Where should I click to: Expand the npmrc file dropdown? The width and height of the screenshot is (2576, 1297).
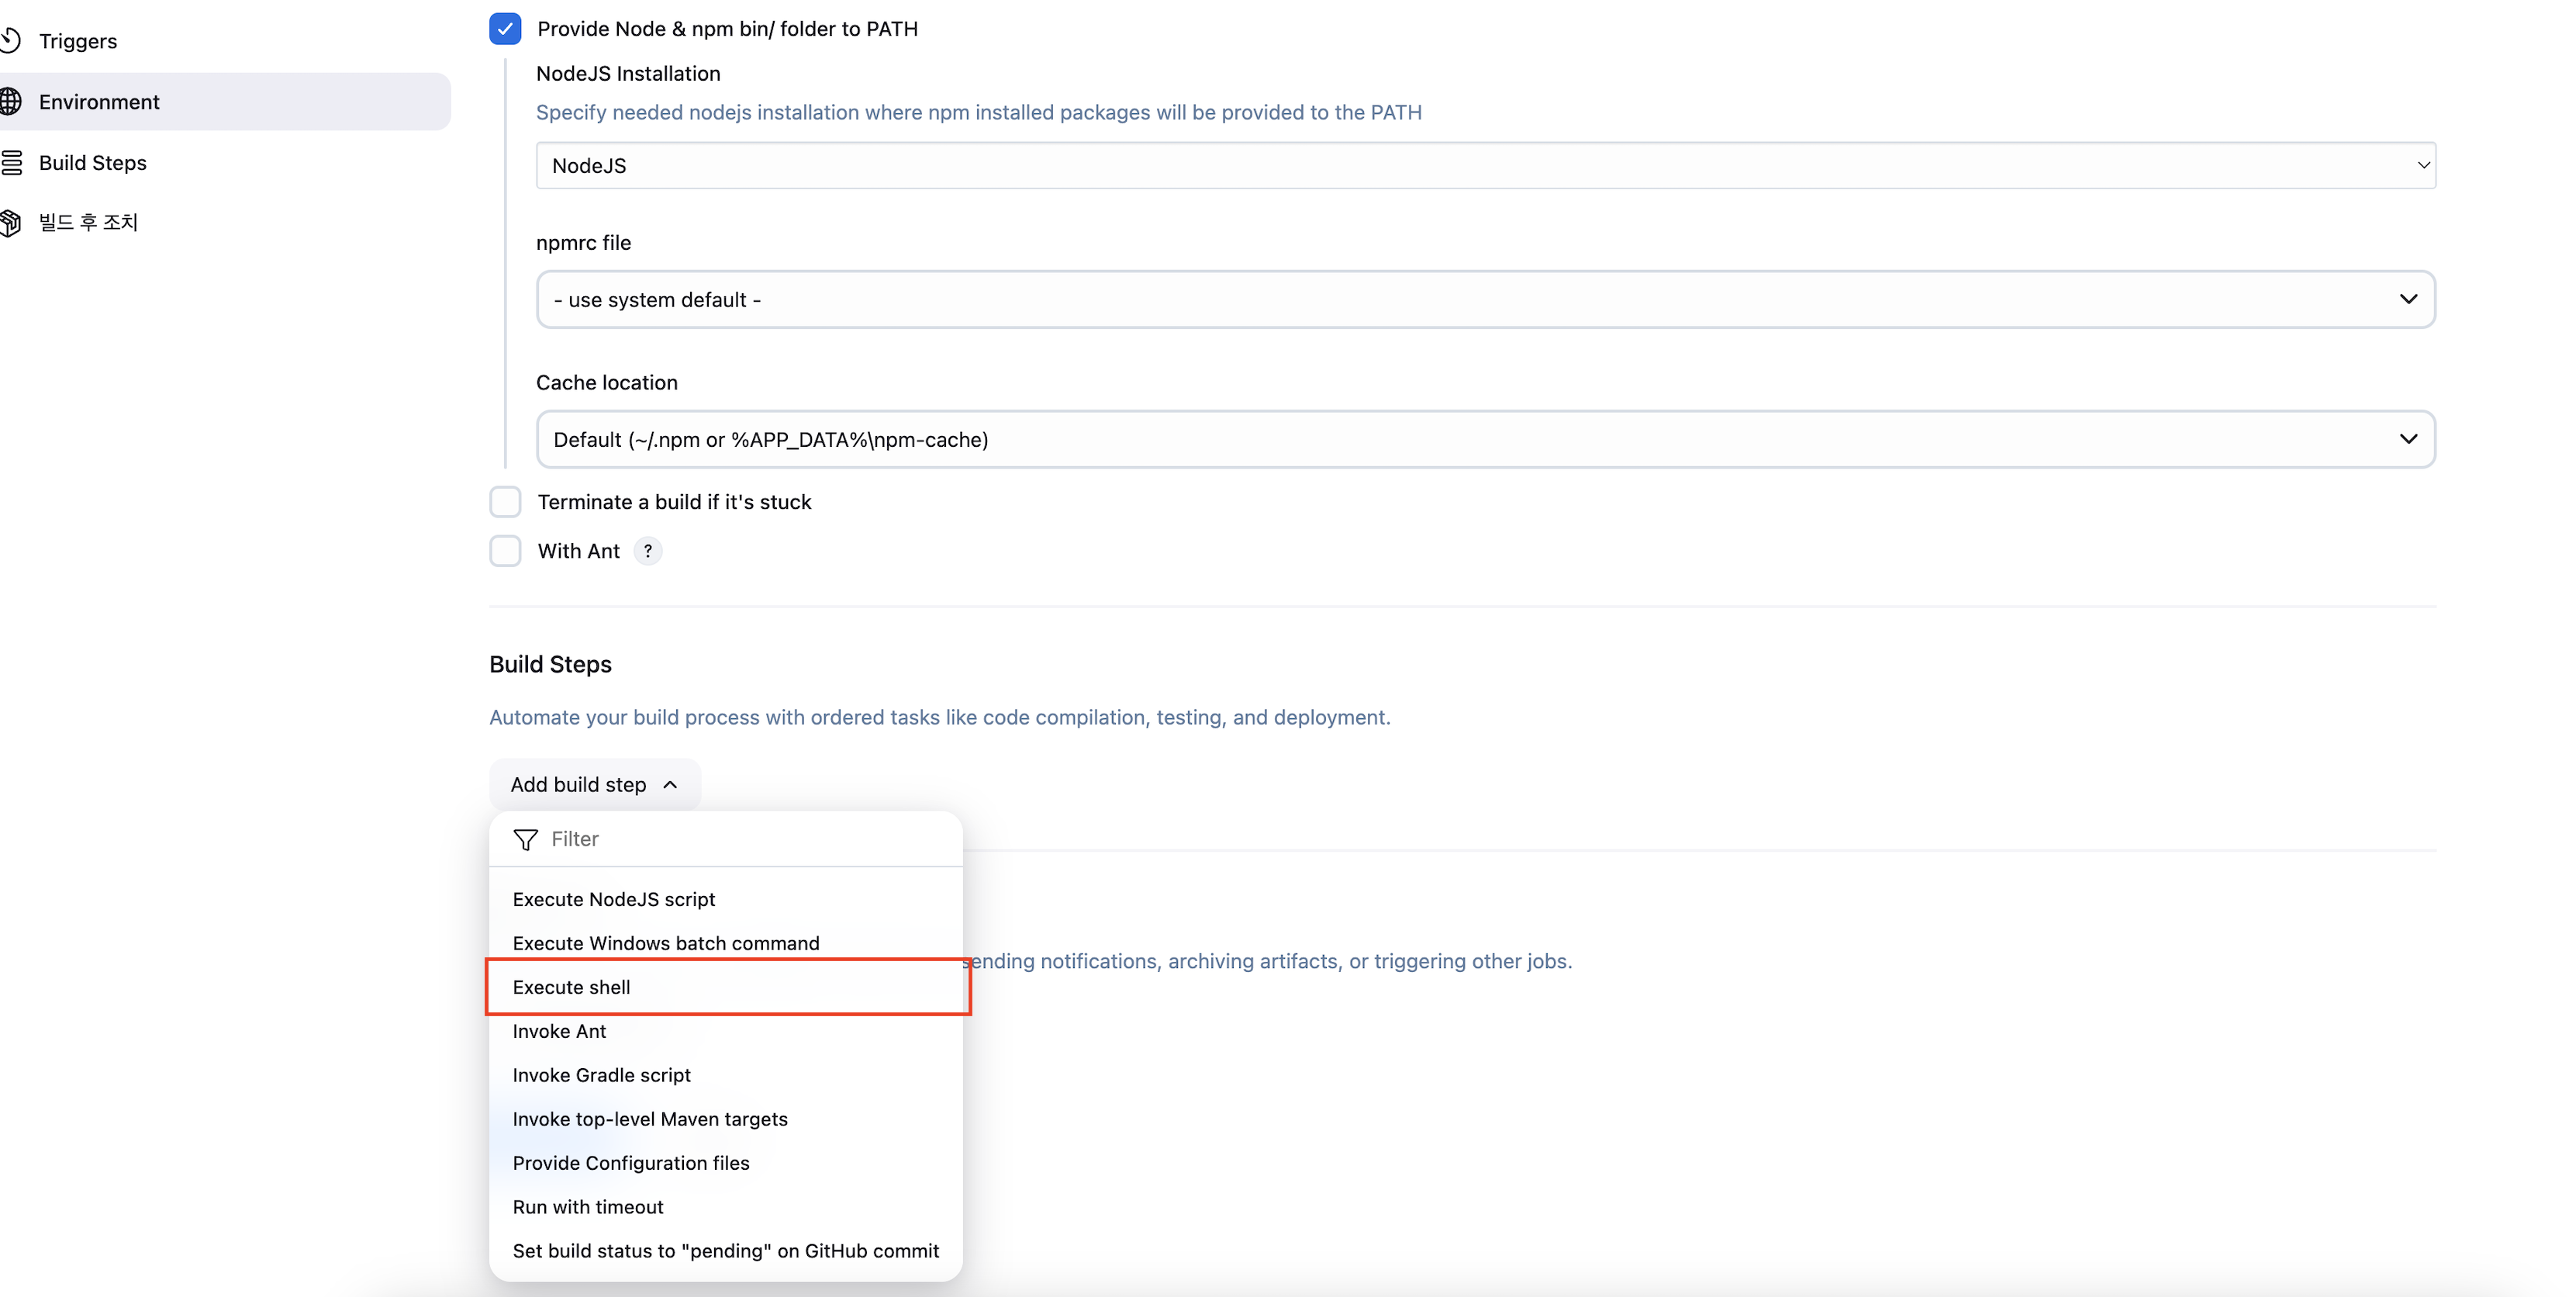tap(1485, 300)
